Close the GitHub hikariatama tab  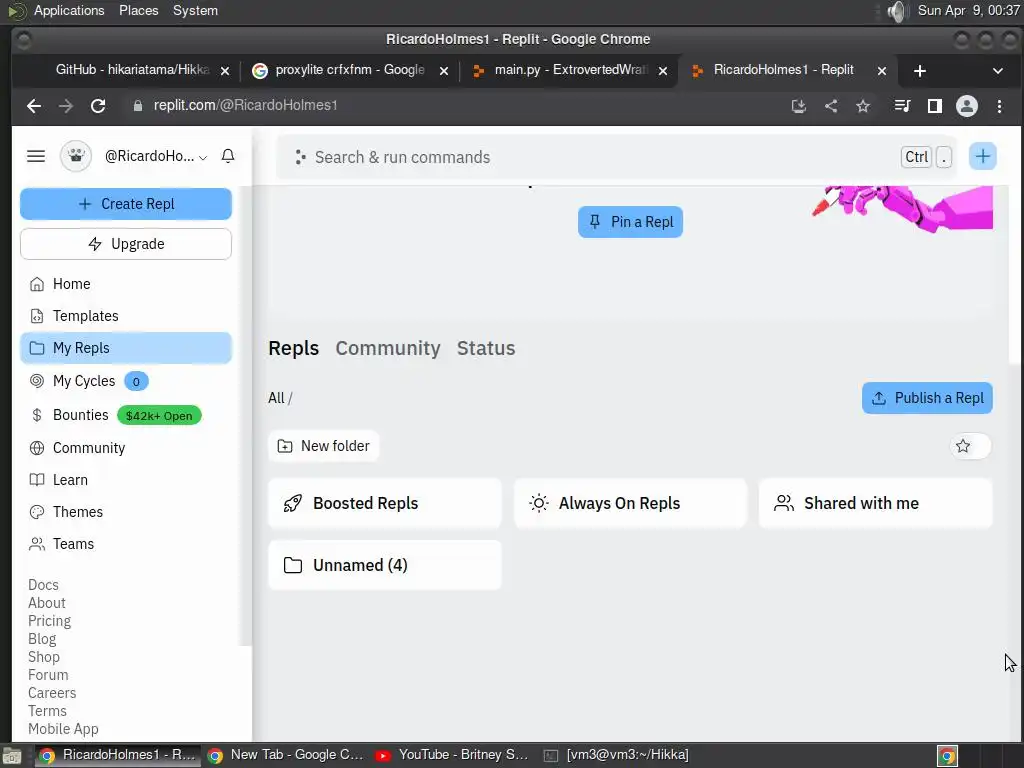click(x=225, y=71)
